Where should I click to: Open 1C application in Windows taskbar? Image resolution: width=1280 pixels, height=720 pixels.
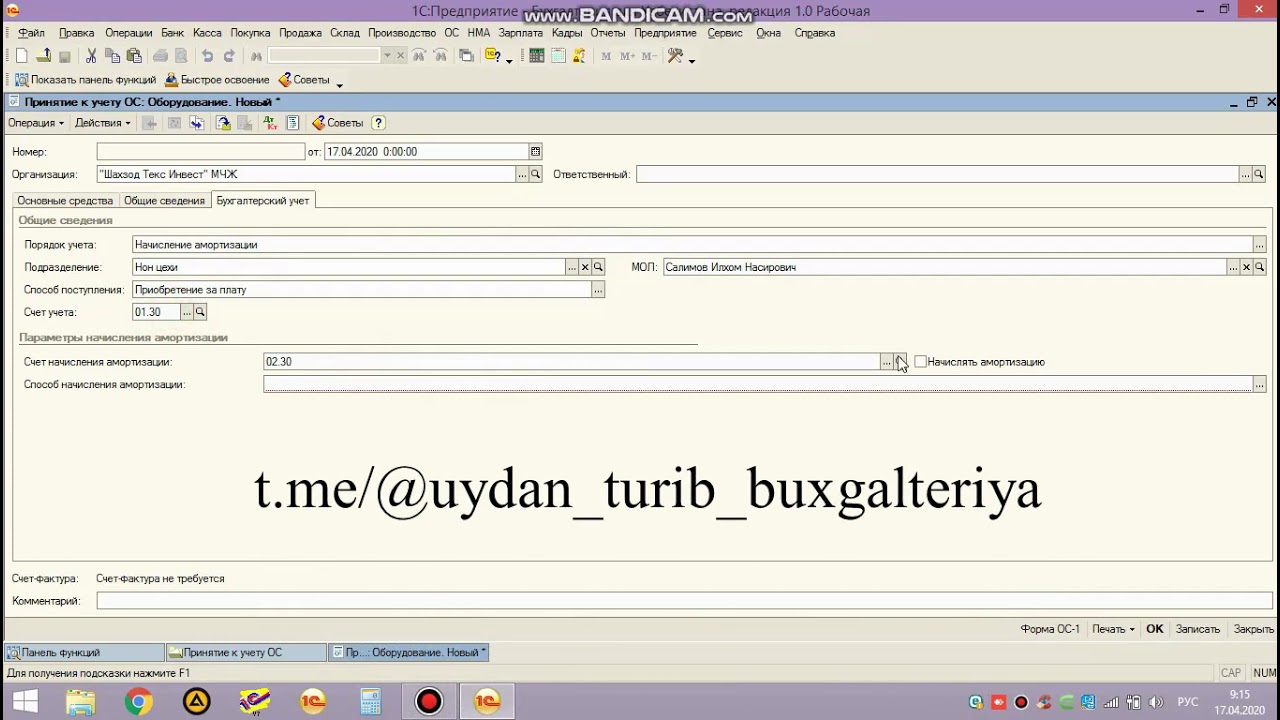click(x=487, y=702)
